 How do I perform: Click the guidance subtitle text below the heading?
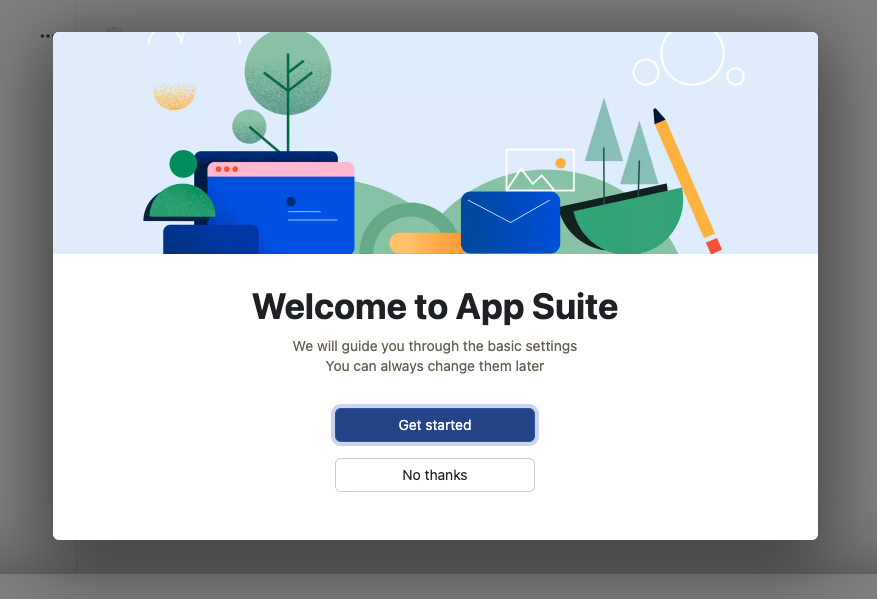pyautogui.click(x=434, y=355)
